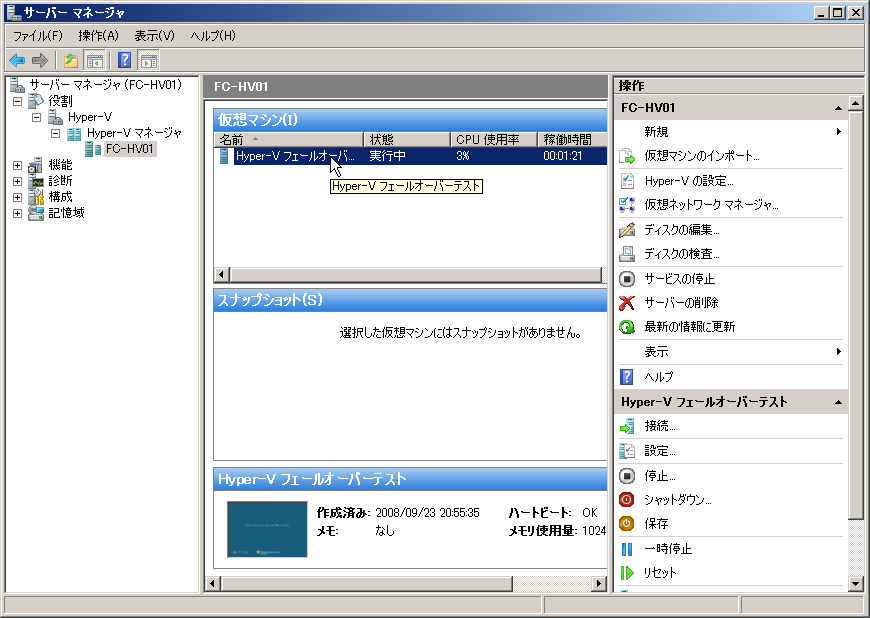Click the actions pane scroll up arrow
Image resolution: width=870 pixels, height=618 pixels.
pos(855,103)
